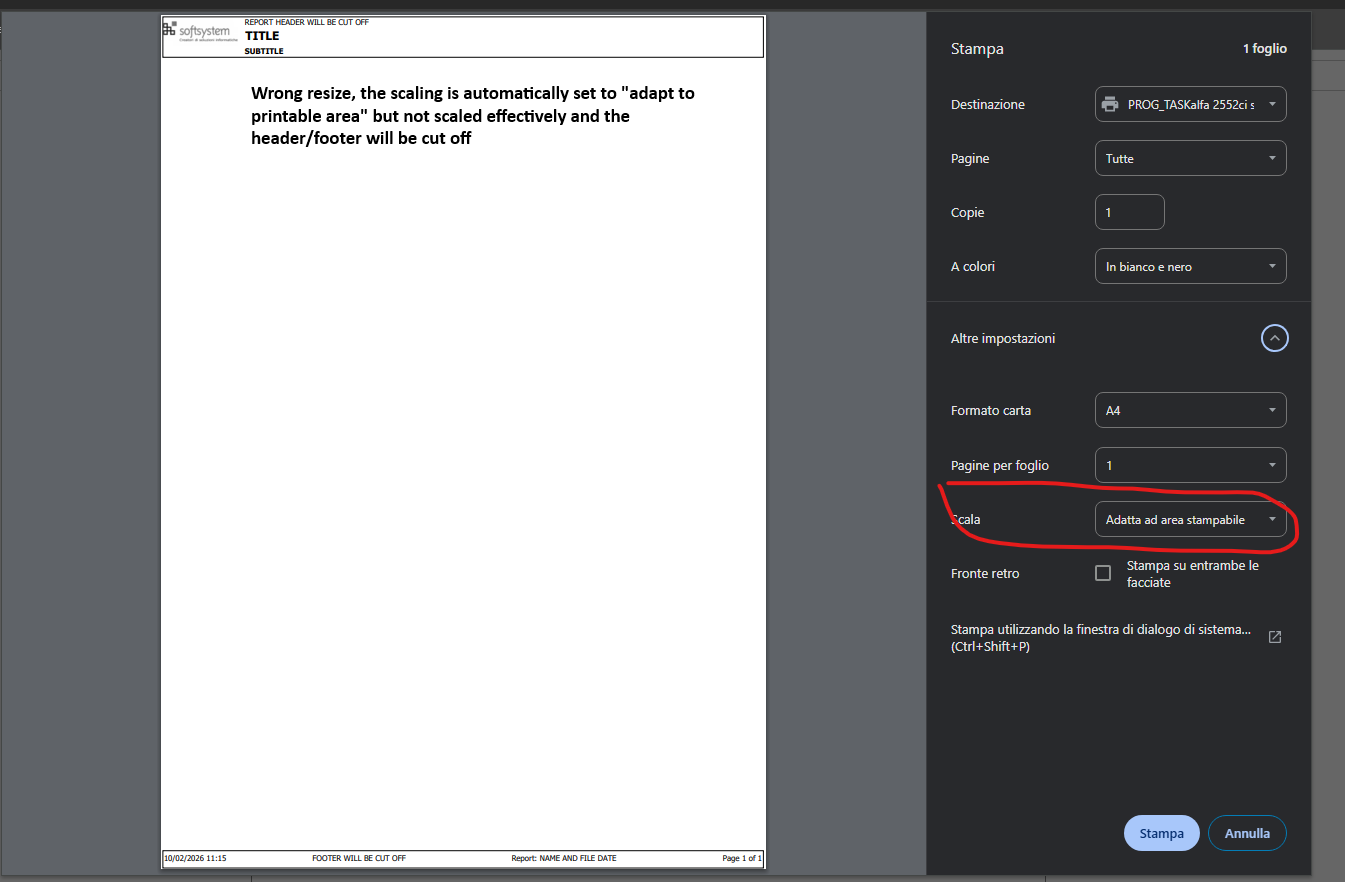Open the Pagine per foglio dropdown
Viewport: 1345px width, 882px height.
[1190, 465]
